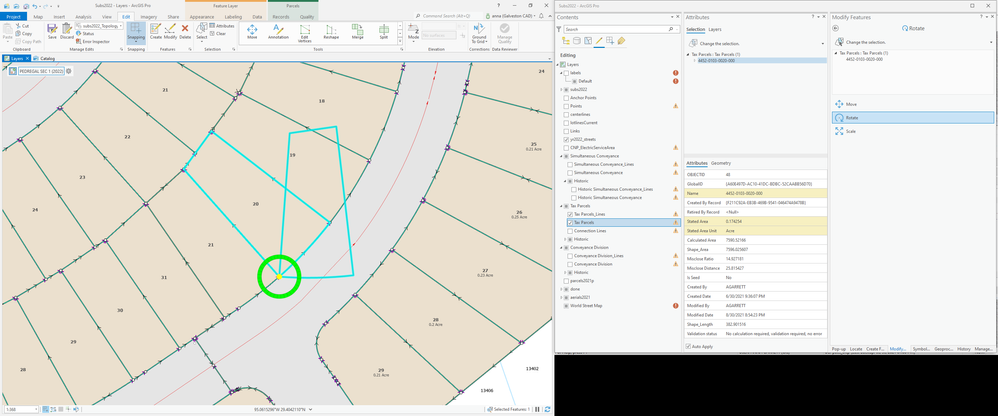Screen dimensions: 998x416
Task: Click the Annotation tool icon
Action: (x=278, y=31)
